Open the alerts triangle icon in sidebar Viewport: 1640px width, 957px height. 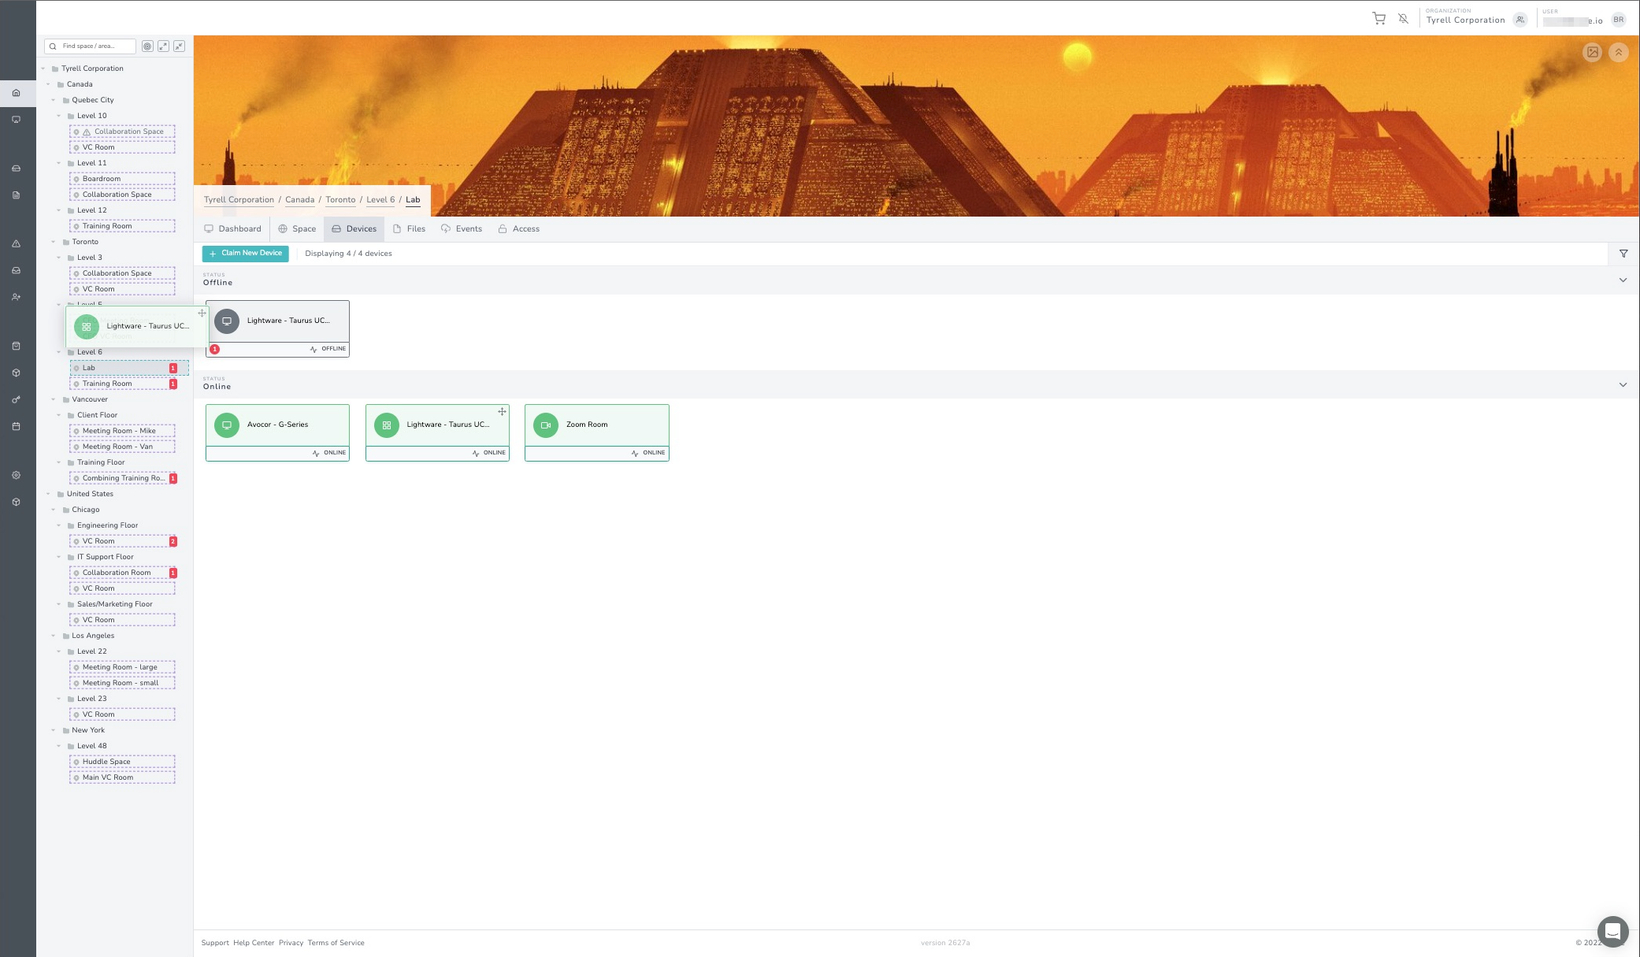16,244
